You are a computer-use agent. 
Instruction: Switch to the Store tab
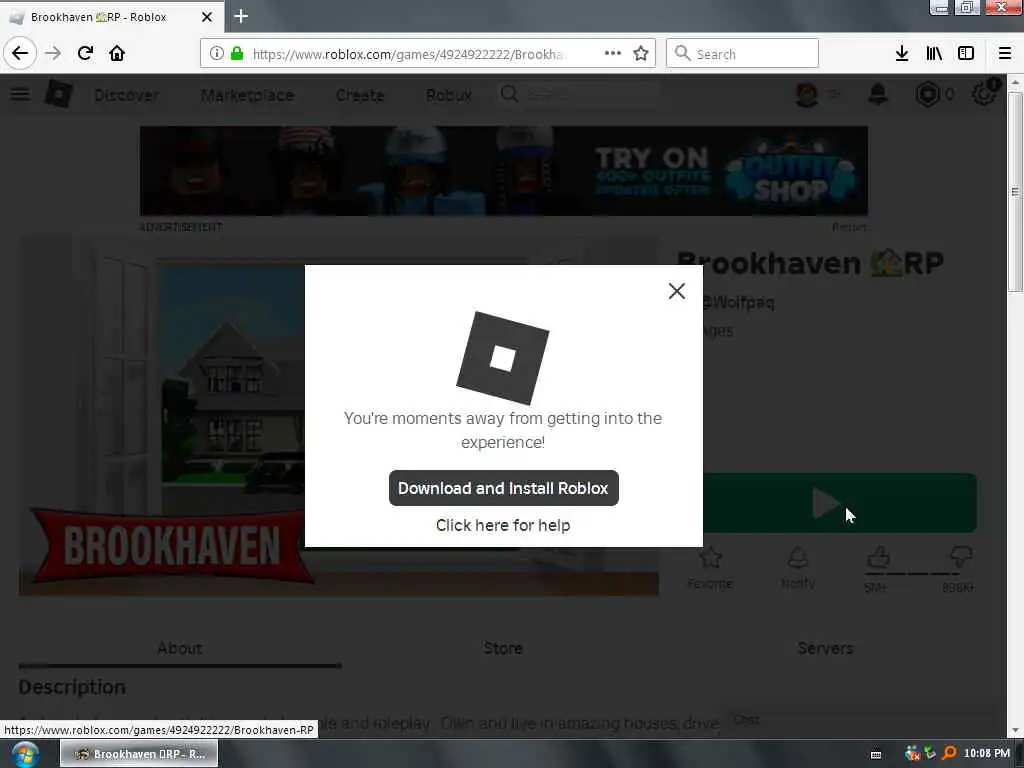[503, 648]
